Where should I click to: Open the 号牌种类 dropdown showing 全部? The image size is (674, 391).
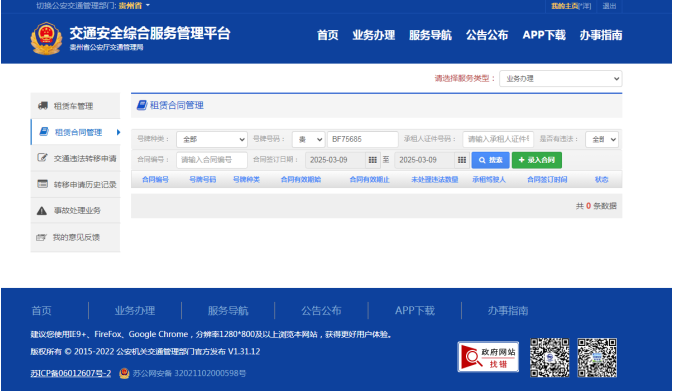tap(212, 139)
